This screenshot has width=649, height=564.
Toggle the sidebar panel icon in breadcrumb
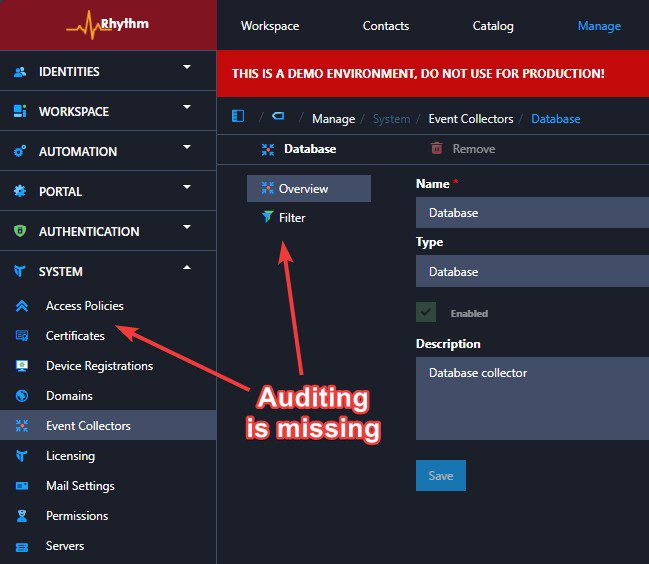pos(238,117)
